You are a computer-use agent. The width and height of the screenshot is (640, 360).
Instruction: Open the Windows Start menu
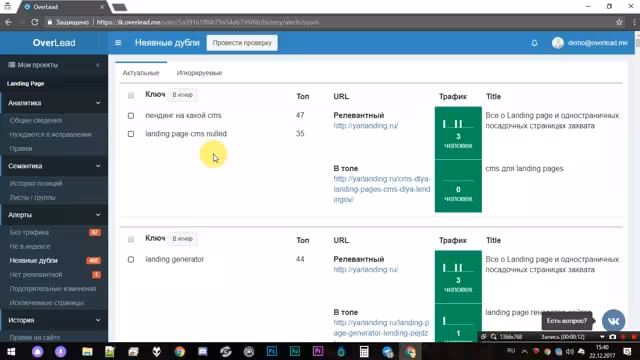(x=11, y=351)
